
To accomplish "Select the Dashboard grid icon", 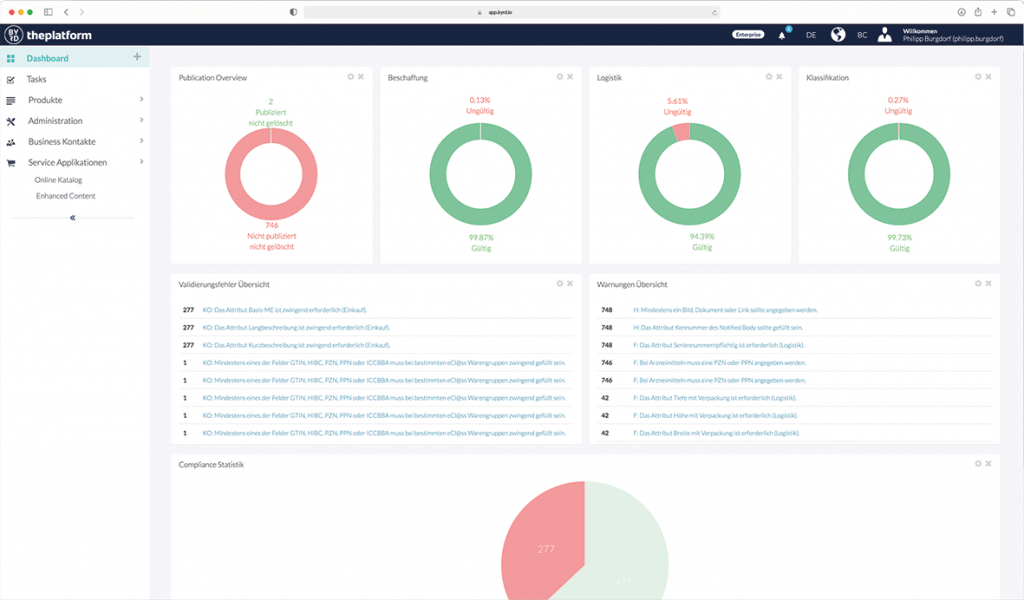I will (12, 58).
